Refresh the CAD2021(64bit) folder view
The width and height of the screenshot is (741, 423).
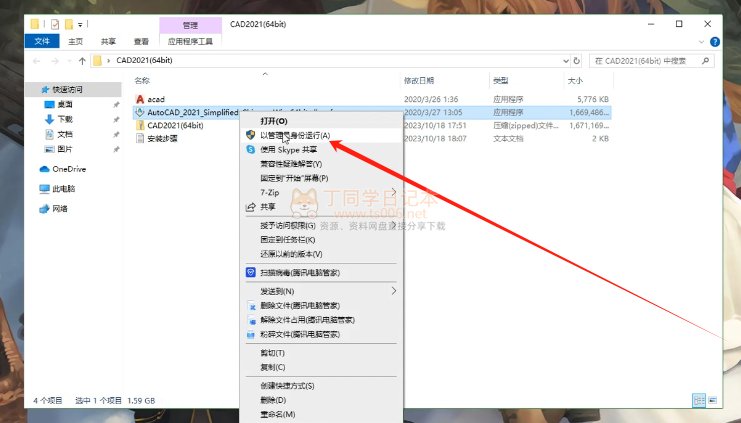pos(577,61)
